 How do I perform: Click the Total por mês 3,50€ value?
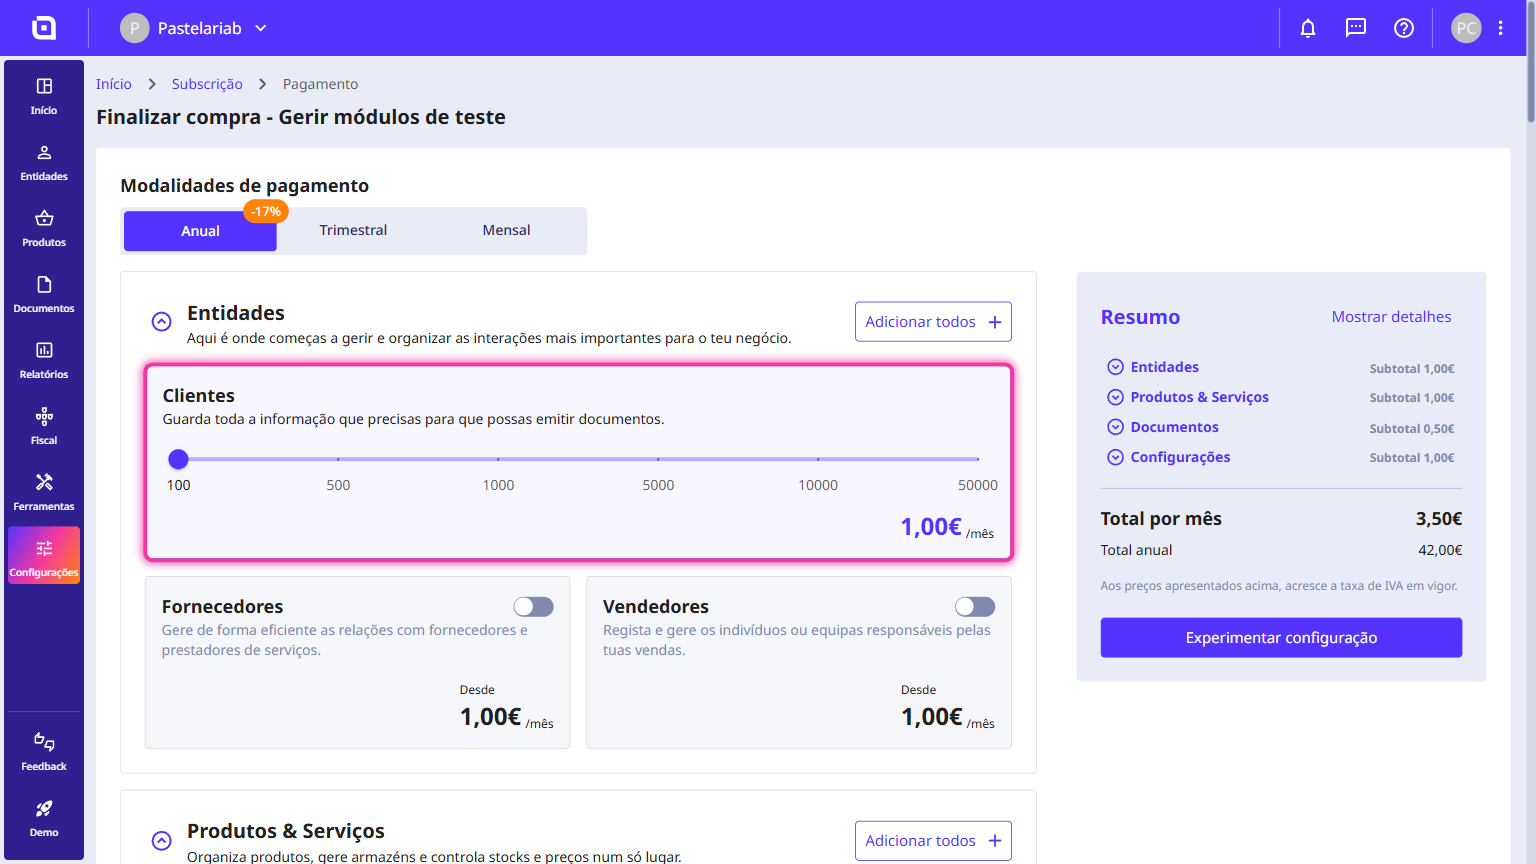[1438, 518]
